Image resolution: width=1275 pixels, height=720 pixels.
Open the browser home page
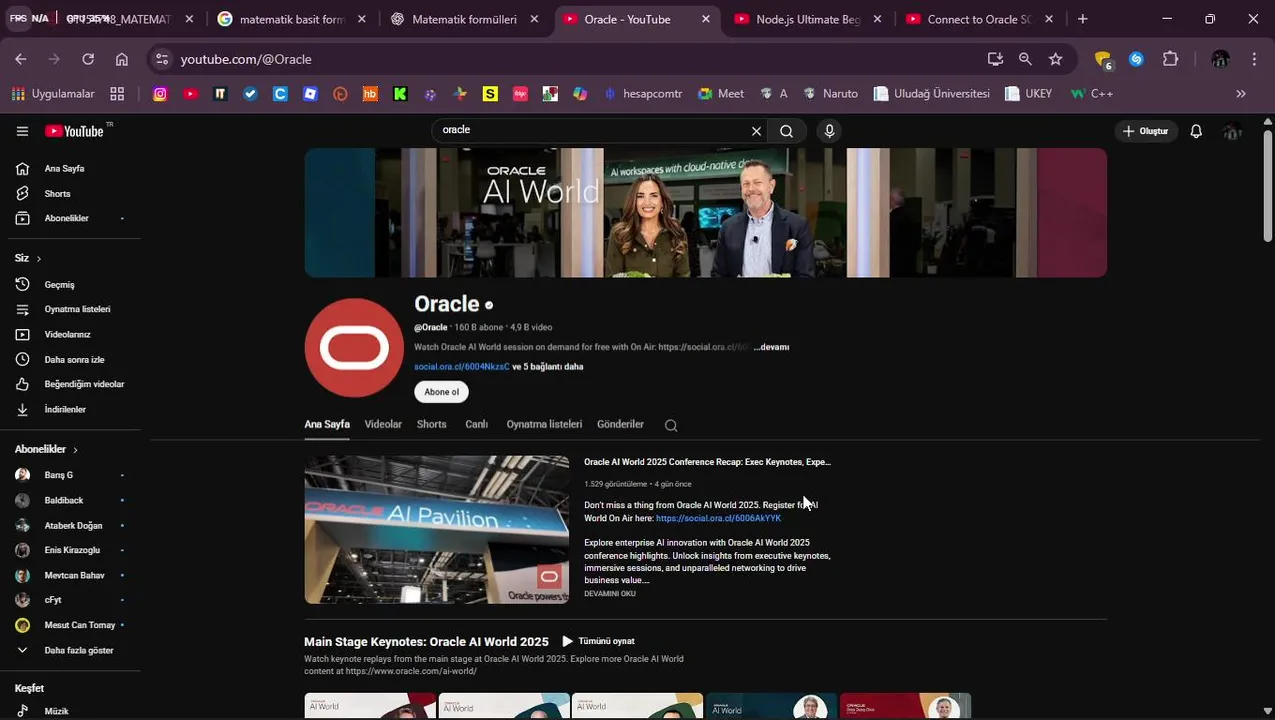pyautogui.click(x=122, y=59)
